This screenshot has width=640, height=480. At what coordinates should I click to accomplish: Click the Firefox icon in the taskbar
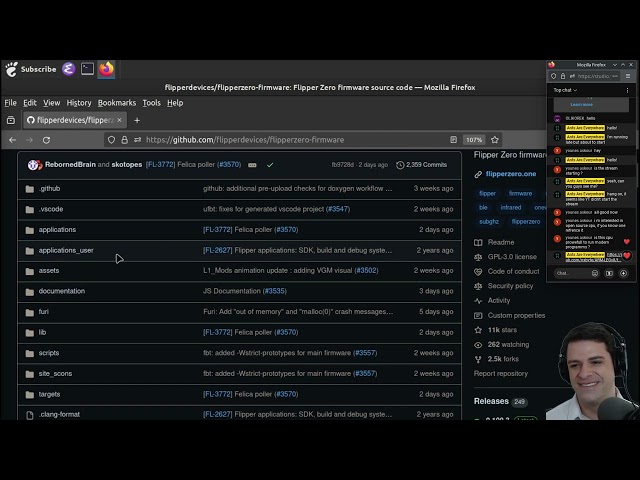tap(106, 69)
